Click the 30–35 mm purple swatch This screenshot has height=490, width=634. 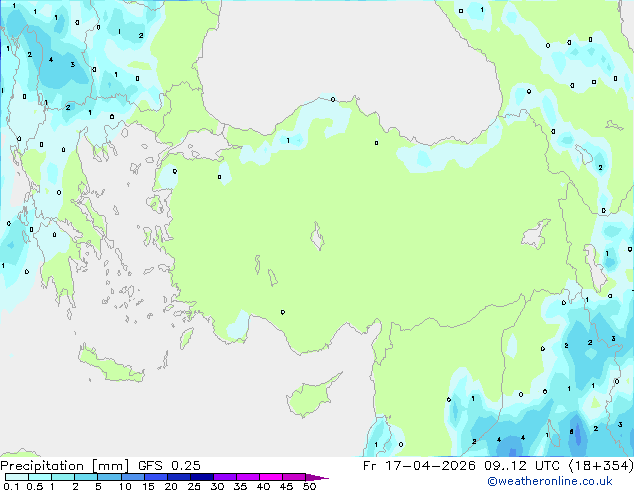224,477
